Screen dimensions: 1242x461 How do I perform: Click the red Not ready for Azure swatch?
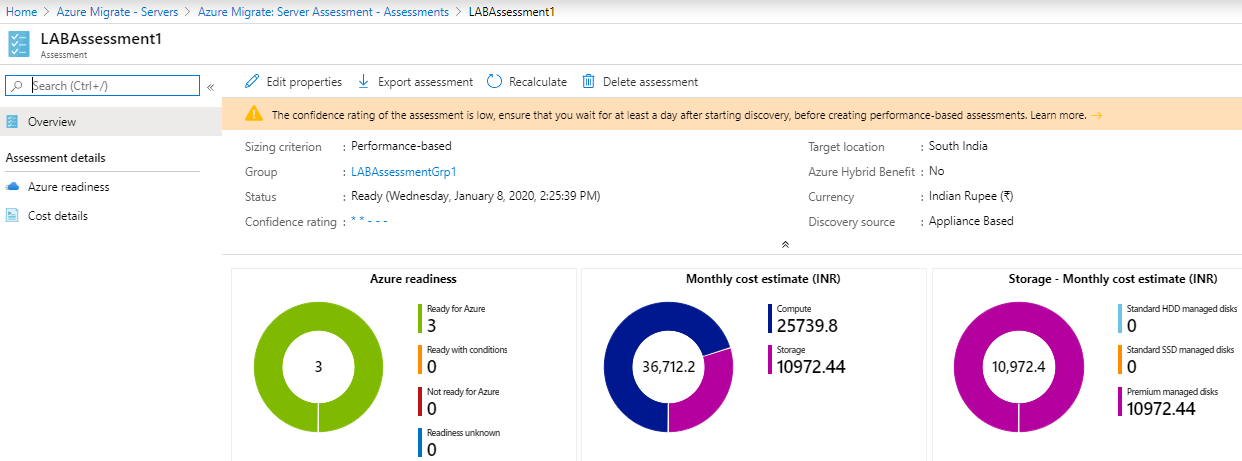420,402
